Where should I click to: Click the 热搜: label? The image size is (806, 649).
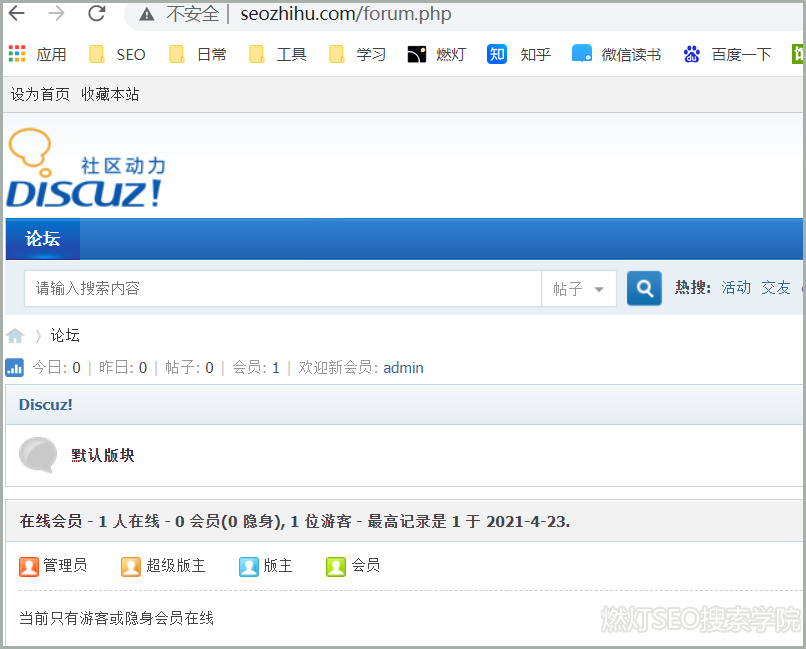692,287
